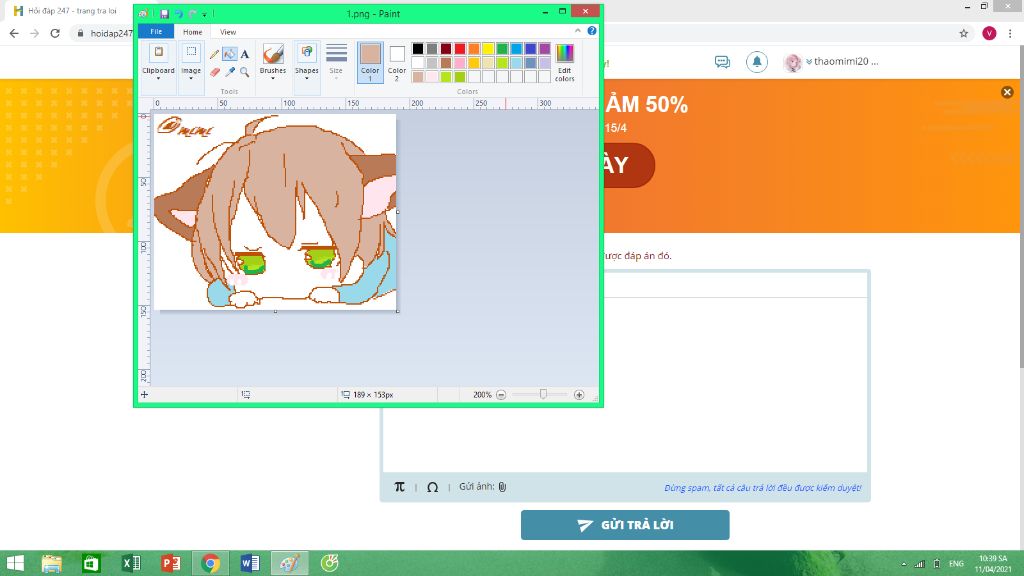Image resolution: width=1024 pixels, height=576 pixels.
Task: Click the Paste clipboard icon
Action: [158, 54]
